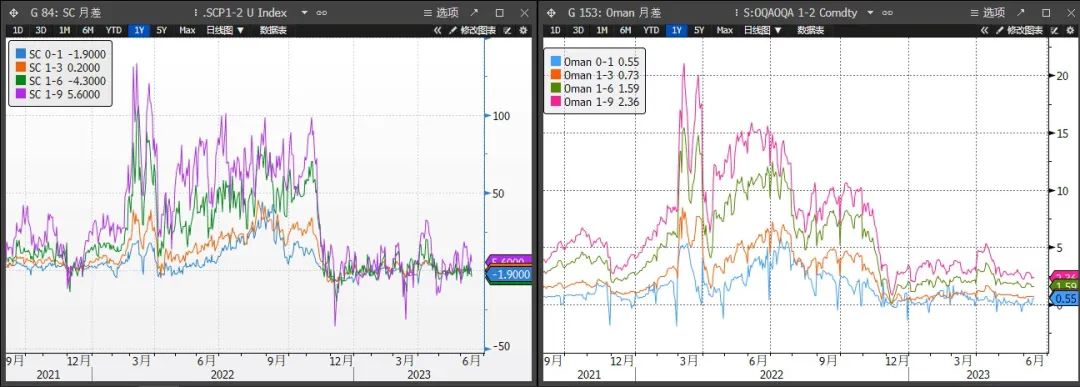Select 6M range in Oman chart
Image resolution: width=1080 pixels, height=387 pixels.
(625, 30)
